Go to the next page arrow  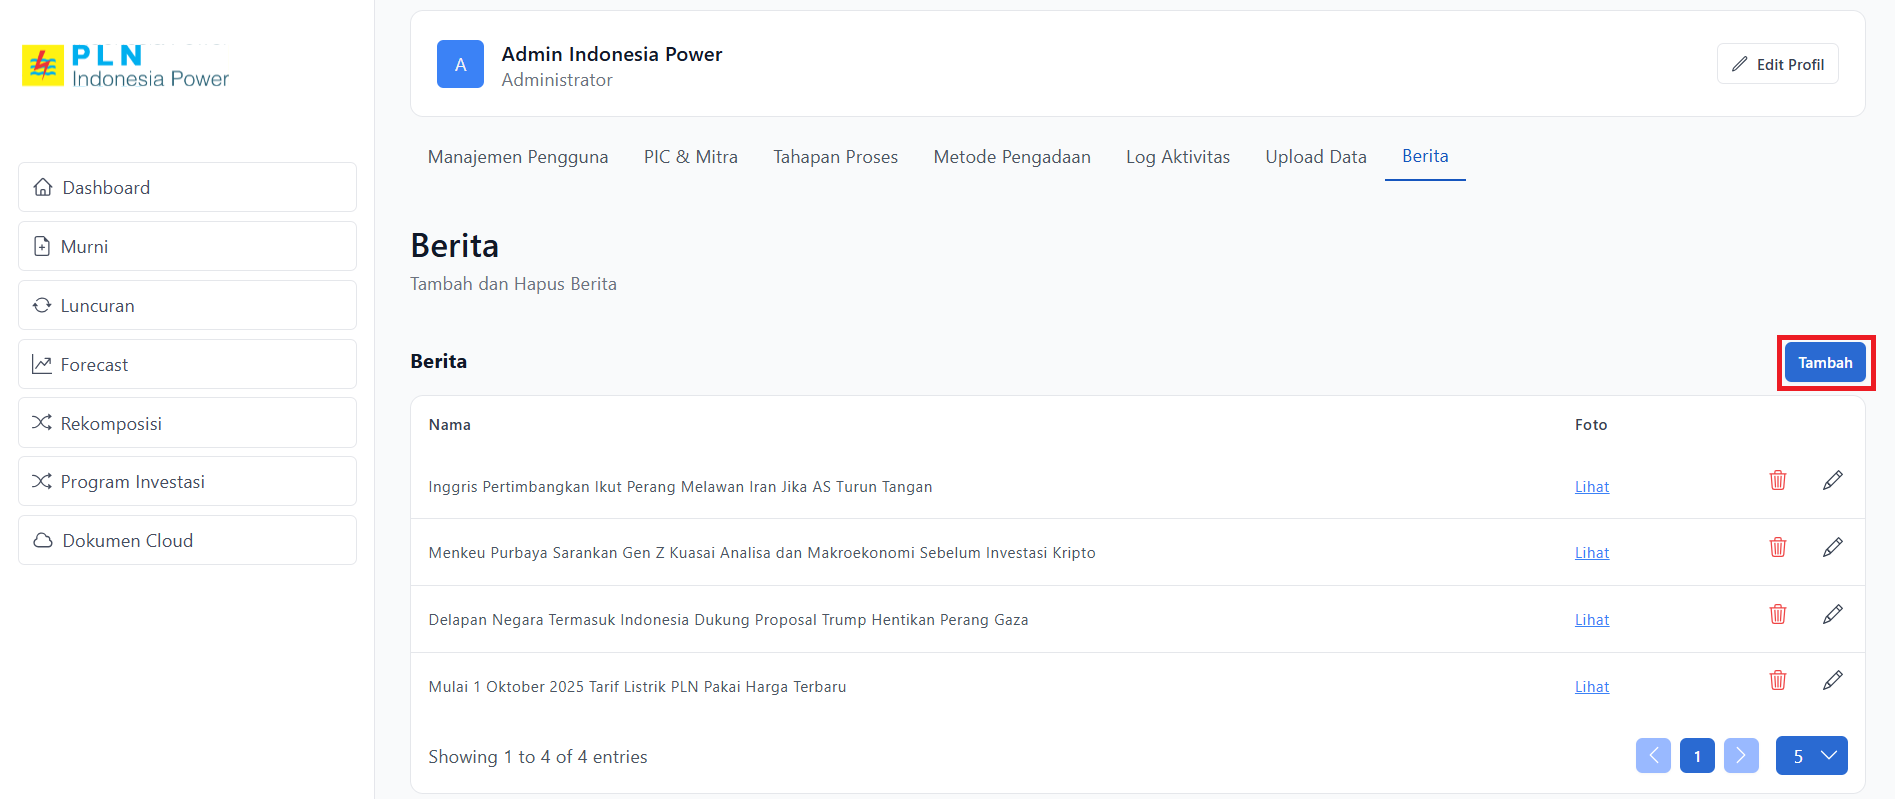[1740, 756]
